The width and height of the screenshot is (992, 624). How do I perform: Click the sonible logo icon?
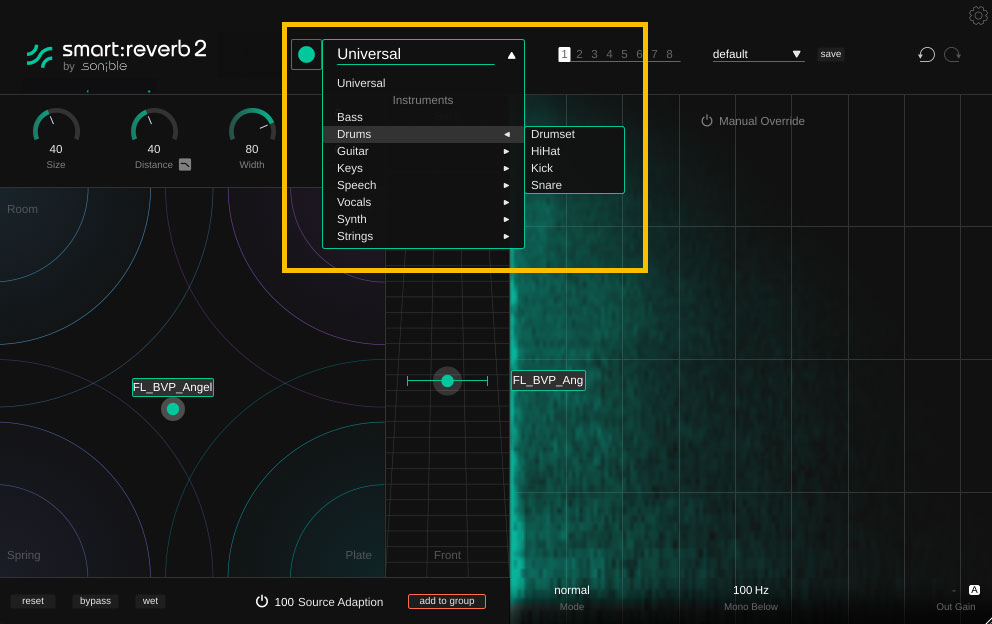pyautogui.click(x=39, y=56)
